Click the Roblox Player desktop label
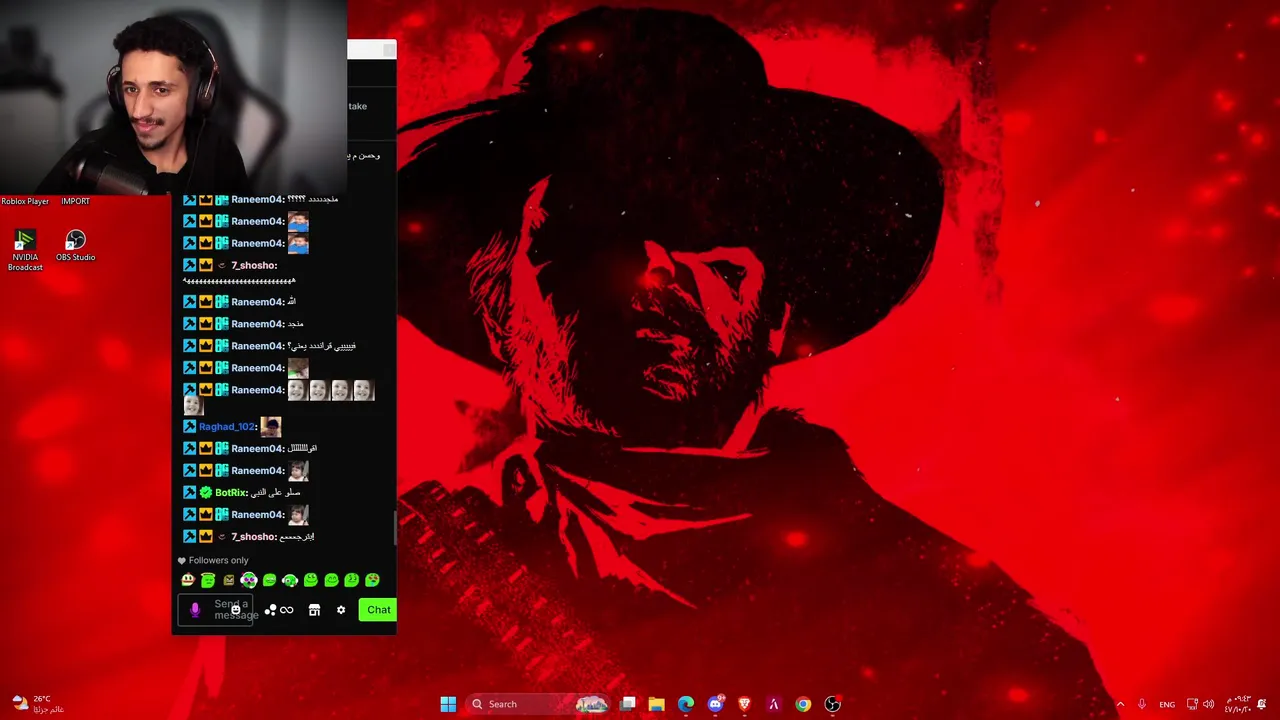Viewport: 1280px width, 720px height. (x=25, y=201)
